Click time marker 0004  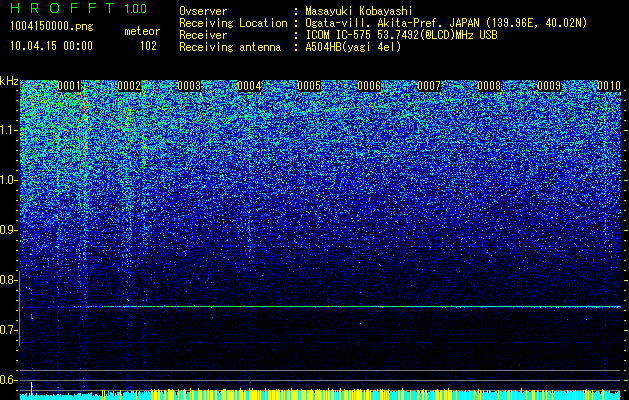pyautogui.click(x=249, y=86)
